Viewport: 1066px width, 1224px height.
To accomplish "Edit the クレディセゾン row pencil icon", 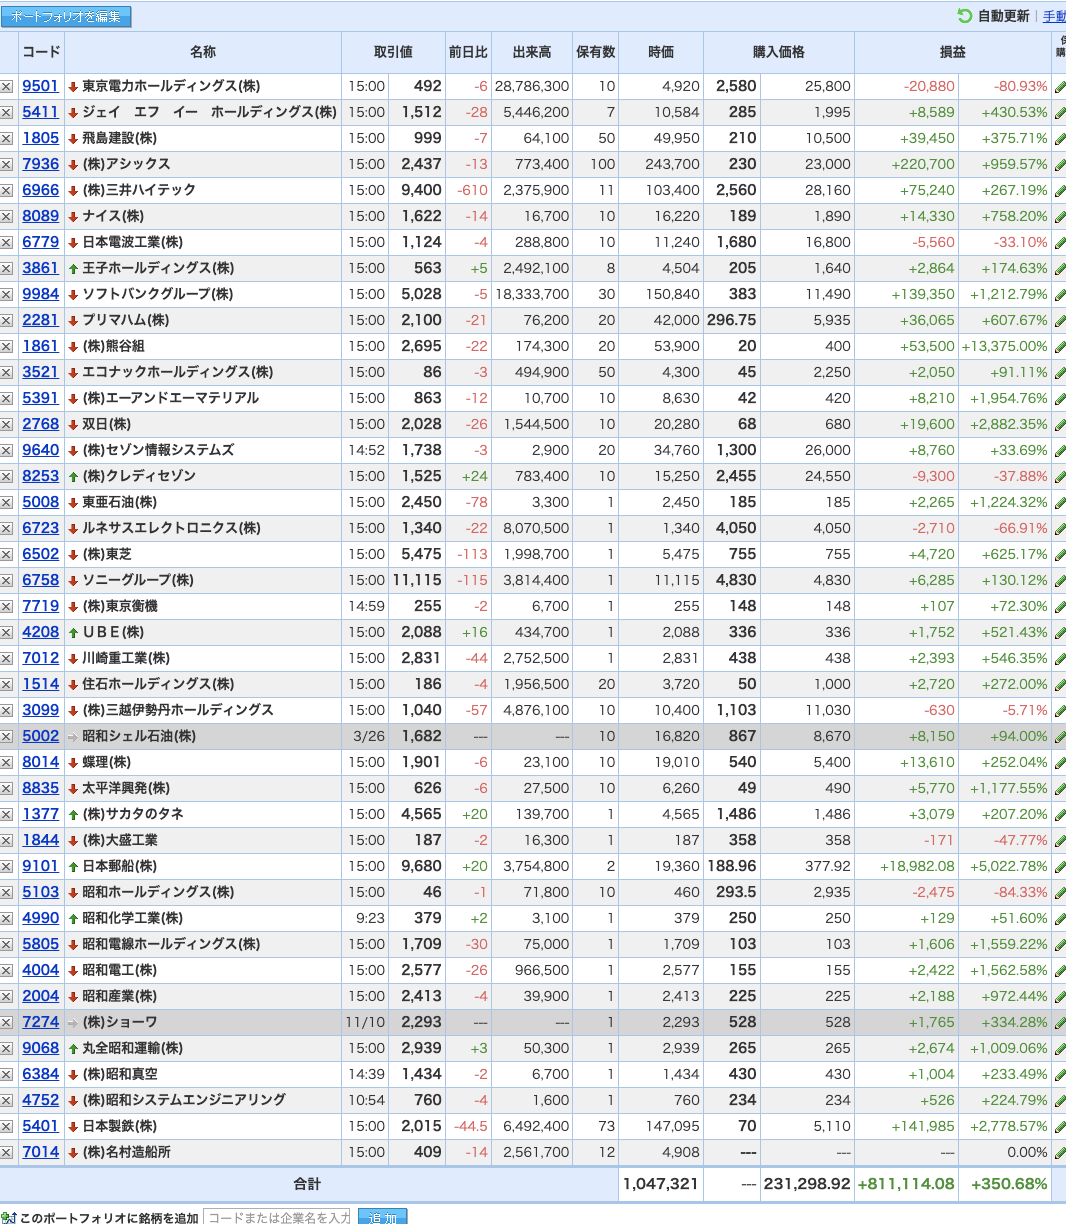I will 1060,477.
